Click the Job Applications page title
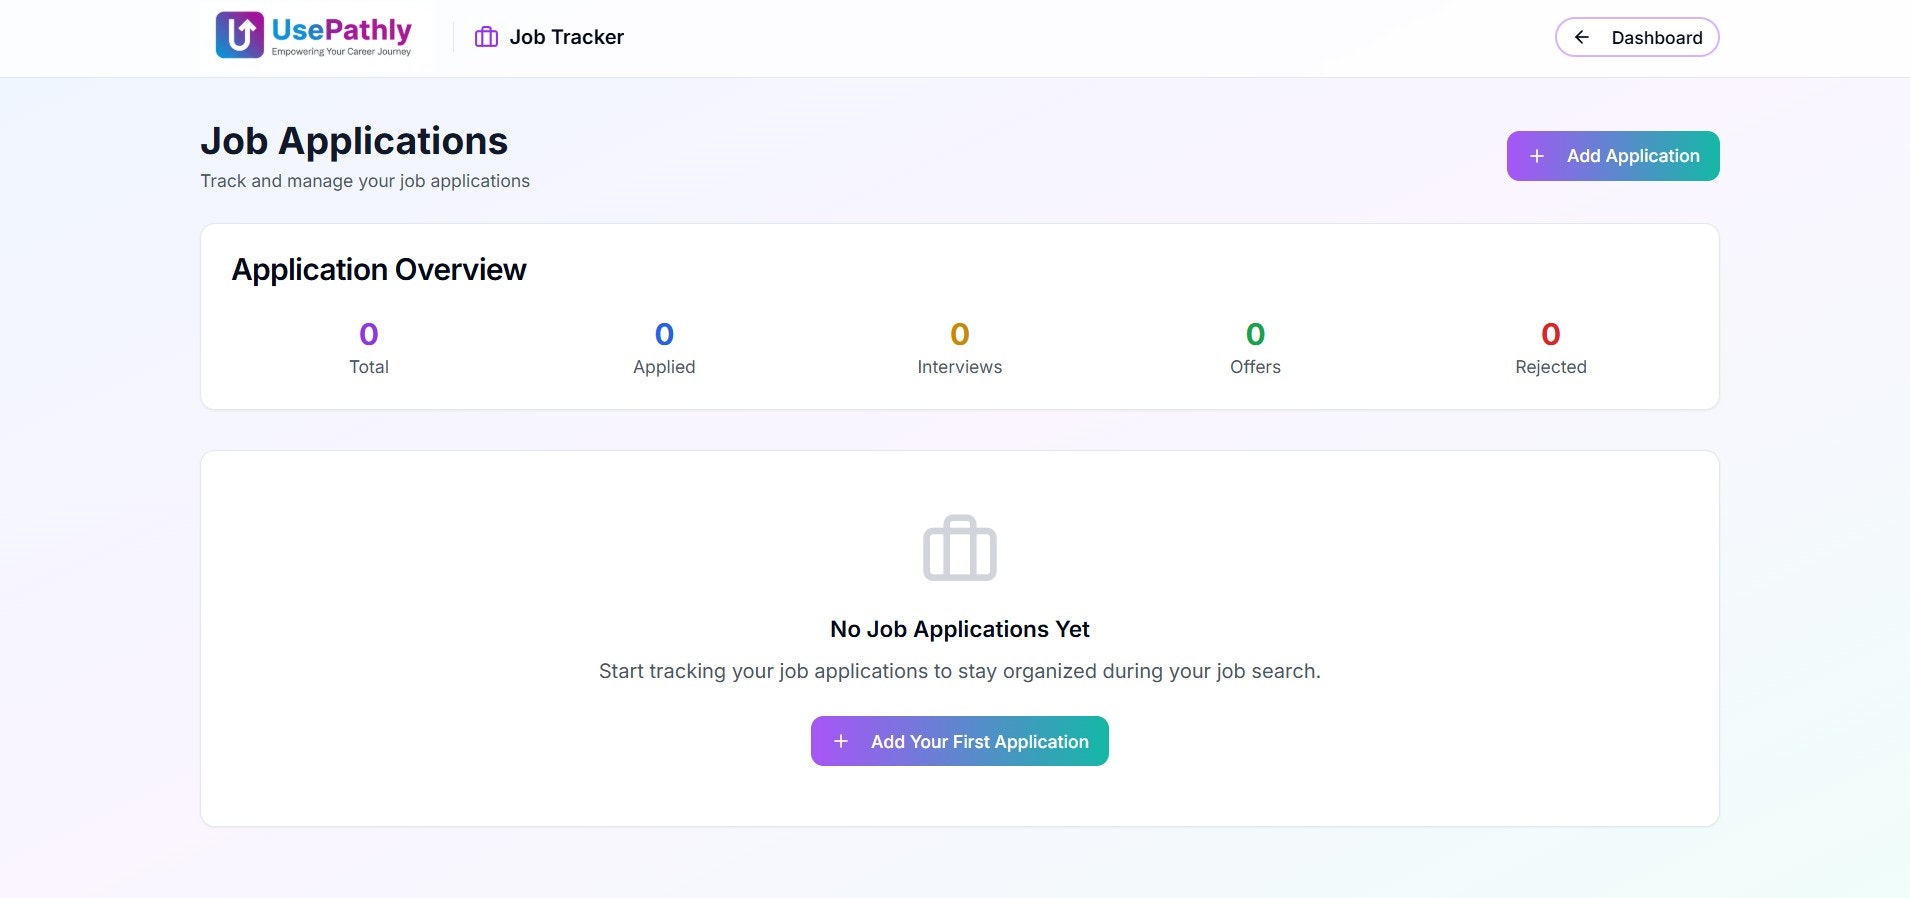 point(354,141)
